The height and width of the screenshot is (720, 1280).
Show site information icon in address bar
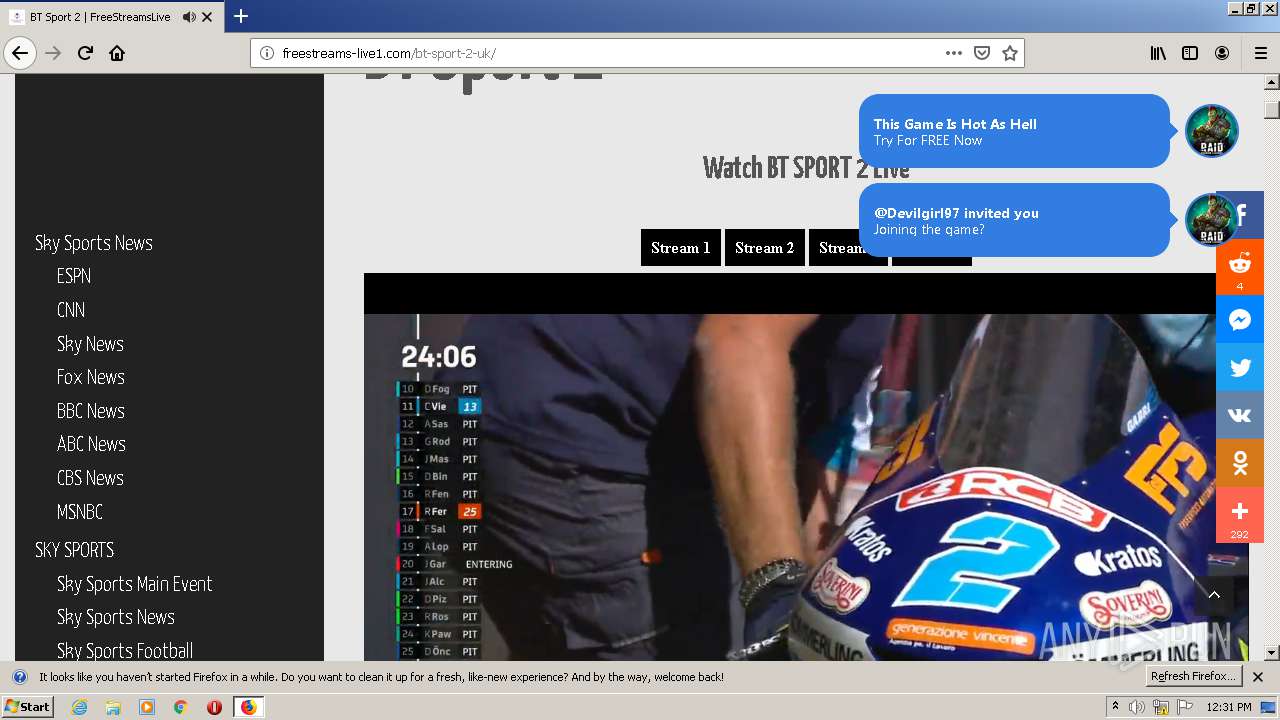point(267,53)
